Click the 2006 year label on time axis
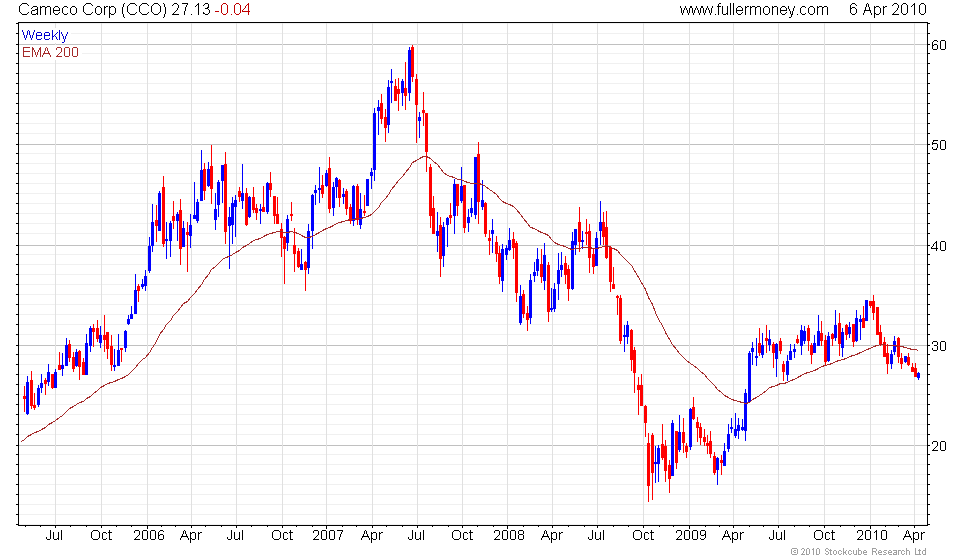Viewport: 980px width, 560px height. [x=149, y=535]
